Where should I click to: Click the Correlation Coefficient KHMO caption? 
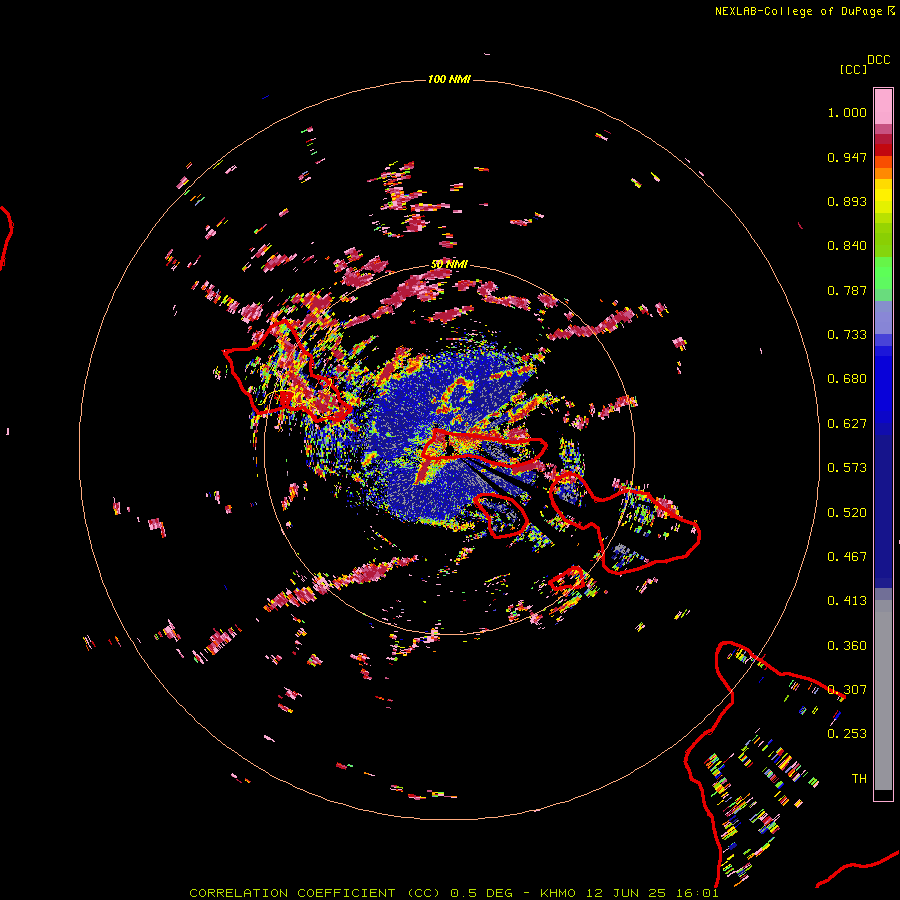click(453, 893)
